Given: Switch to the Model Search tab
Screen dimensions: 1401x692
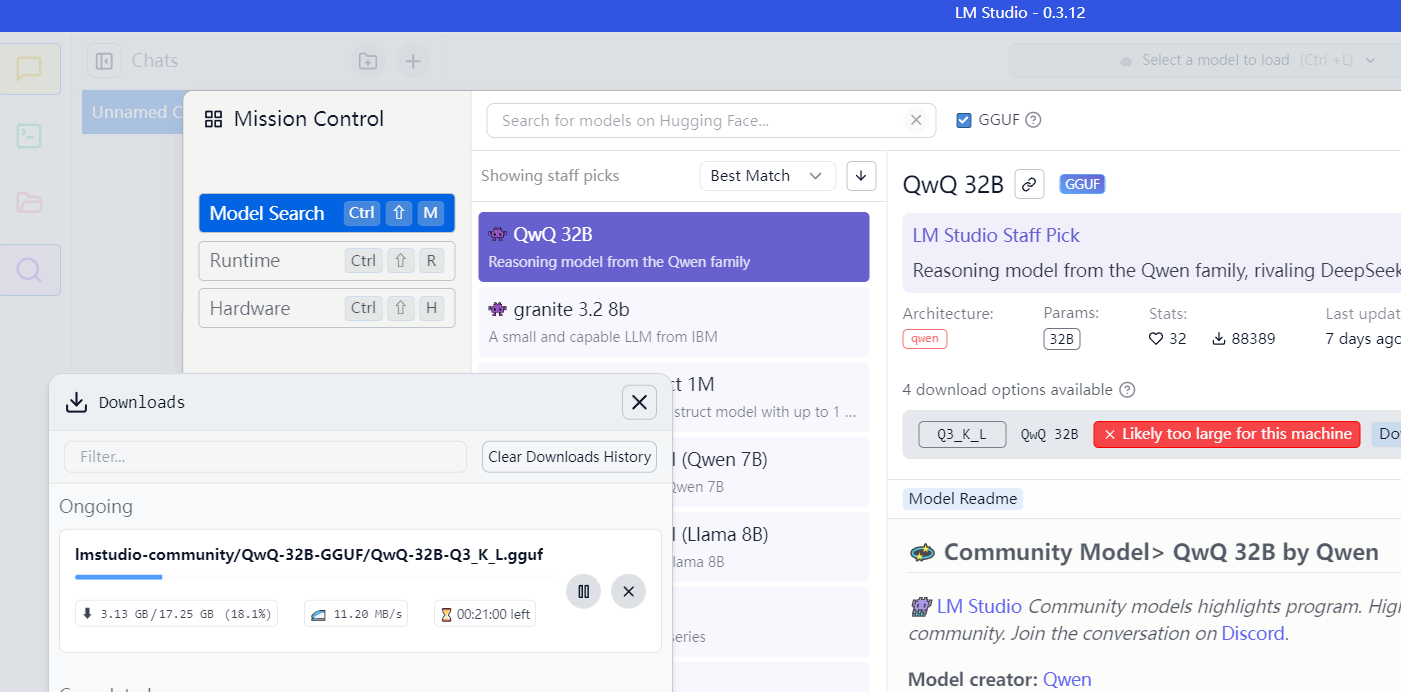Looking at the screenshot, I should click(x=327, y=213).
